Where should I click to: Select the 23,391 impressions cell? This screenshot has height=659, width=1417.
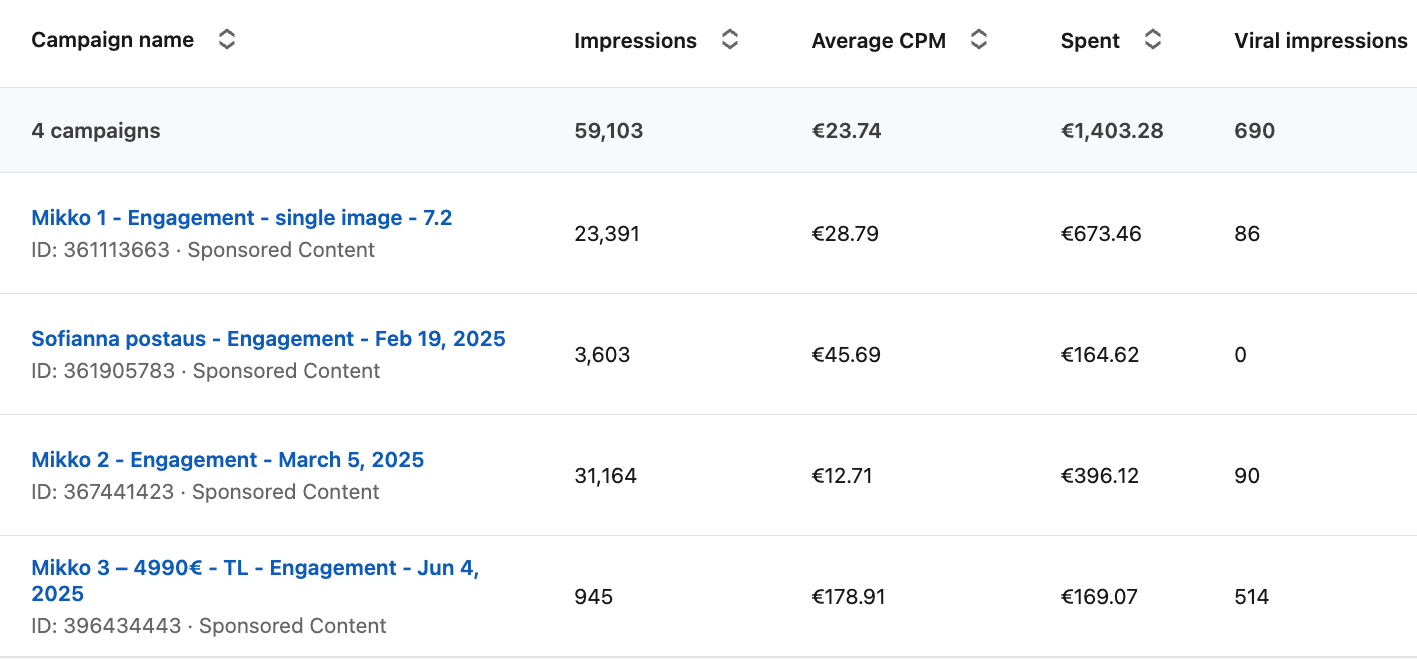click(x=606, y=234)
